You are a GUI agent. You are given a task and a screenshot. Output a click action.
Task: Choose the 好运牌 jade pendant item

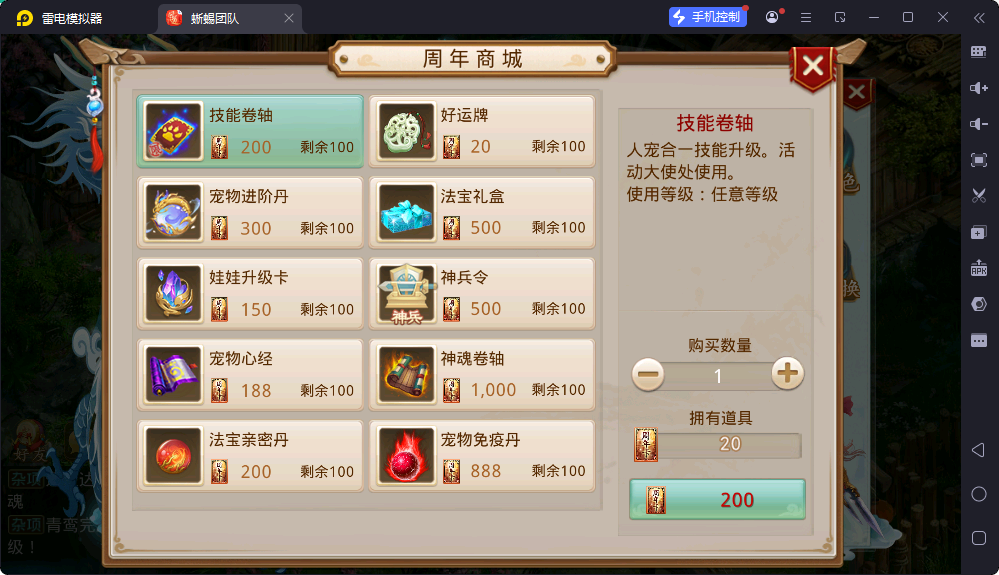[482, 131]
